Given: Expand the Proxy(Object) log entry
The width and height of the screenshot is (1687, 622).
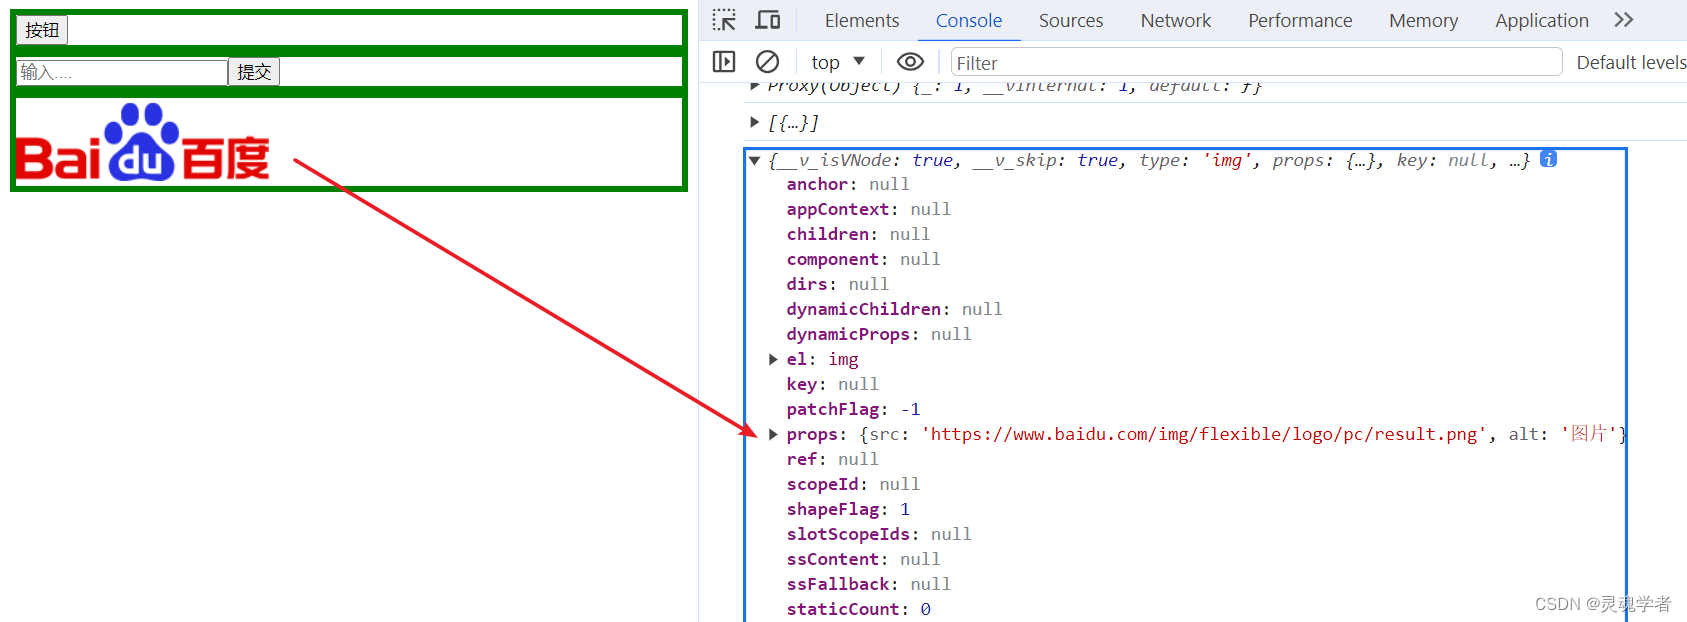Looking at the screenshot, I should coord(755,86).
